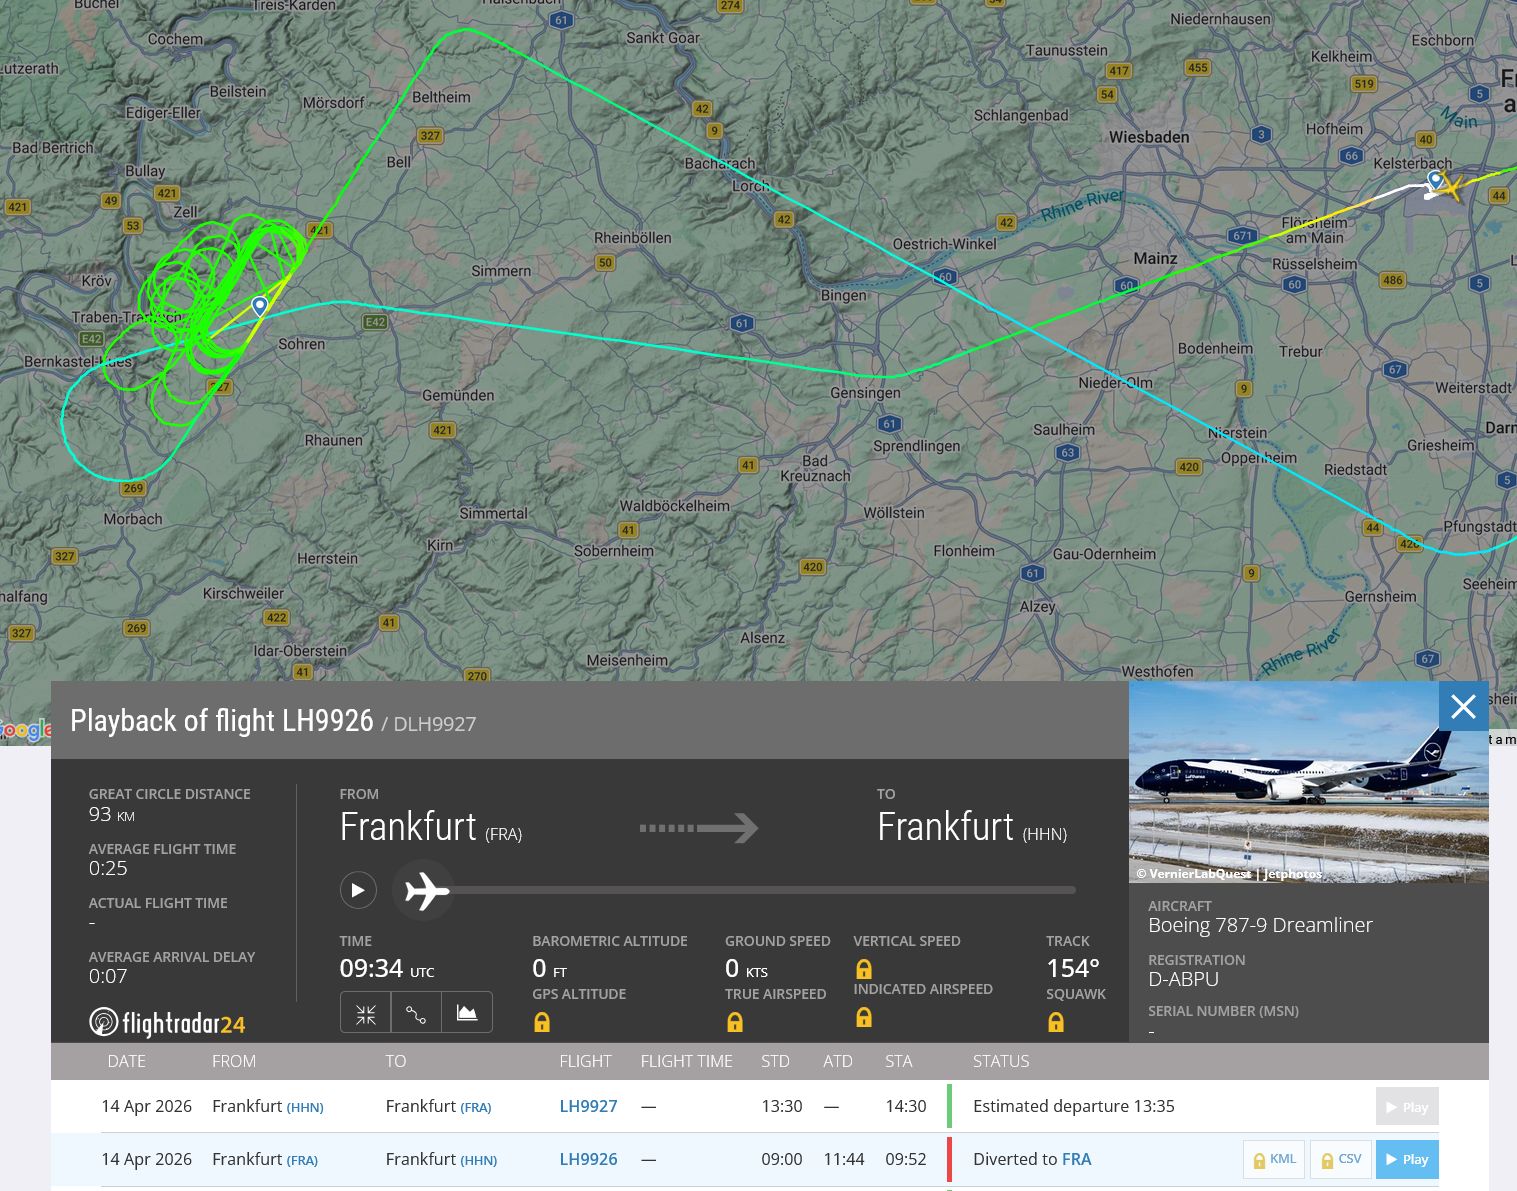
Task: Click the Hahn airport map pin
Action: 260,305
